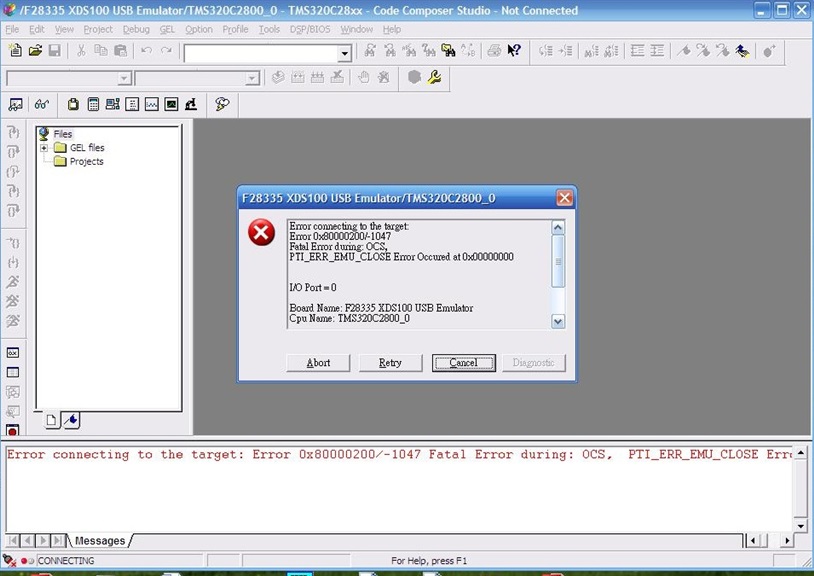Open the Debug menu
Image resolution: width=814 pixels, height=576 pixels.
point(136,30)
